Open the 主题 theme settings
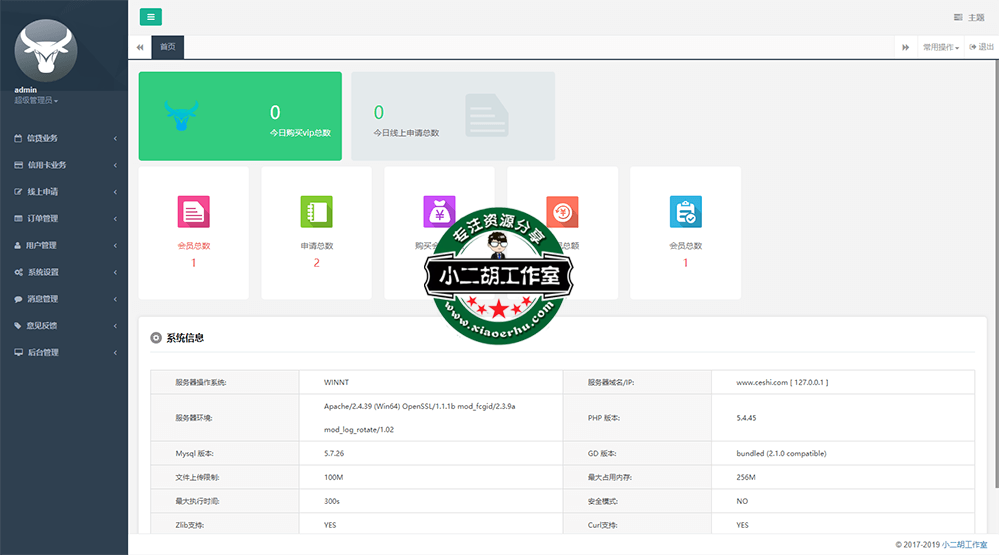Viewport: 999px width, 555px height. pyautogui.click(x=969, y=18)
